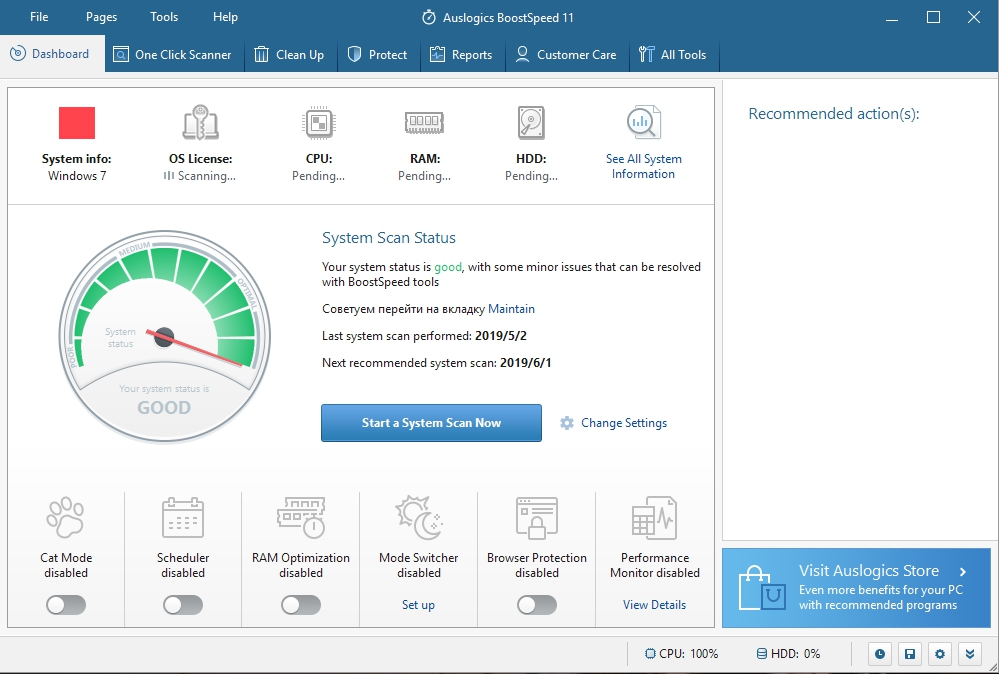Viewport: 999px width, 674px height.
Task: Maximize the BoostSpeed window
Action: click(933, 17)
